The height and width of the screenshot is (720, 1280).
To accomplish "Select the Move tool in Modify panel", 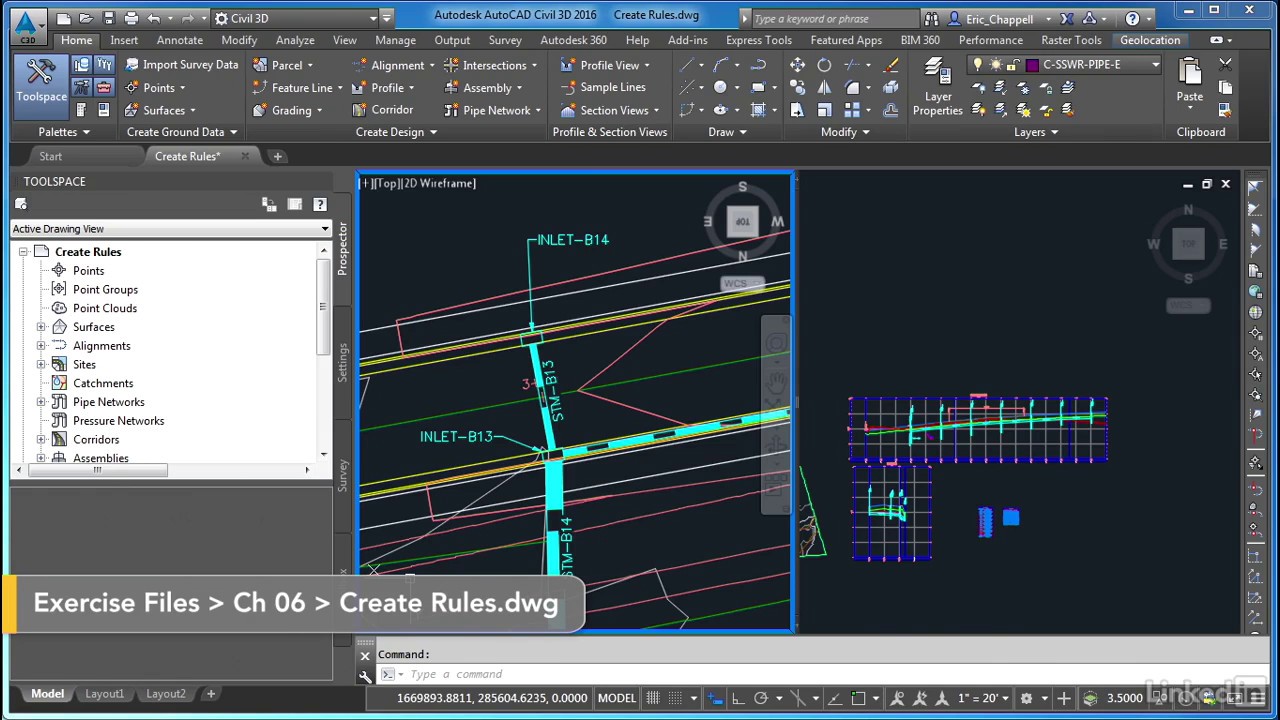I will point(797,65).
